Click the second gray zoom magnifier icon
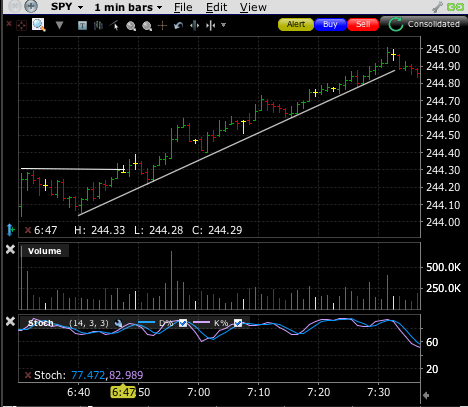This screenshot has height=407, width=468. tap(147, 26)
